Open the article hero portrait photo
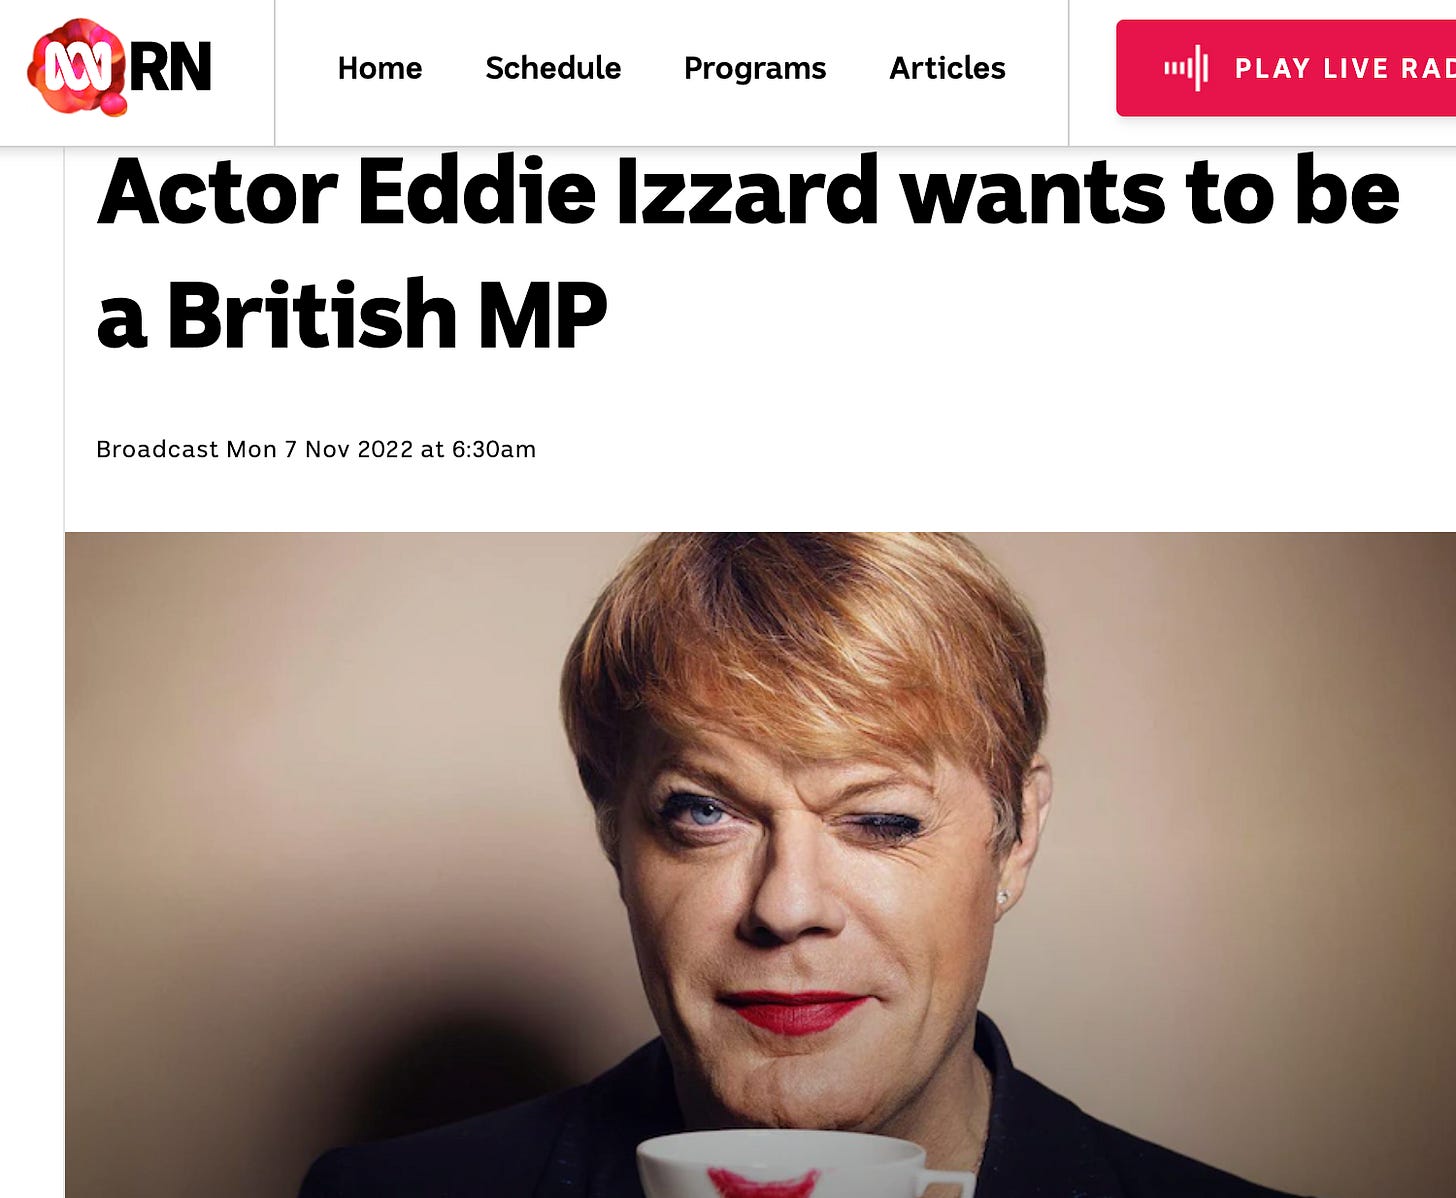 760,865
